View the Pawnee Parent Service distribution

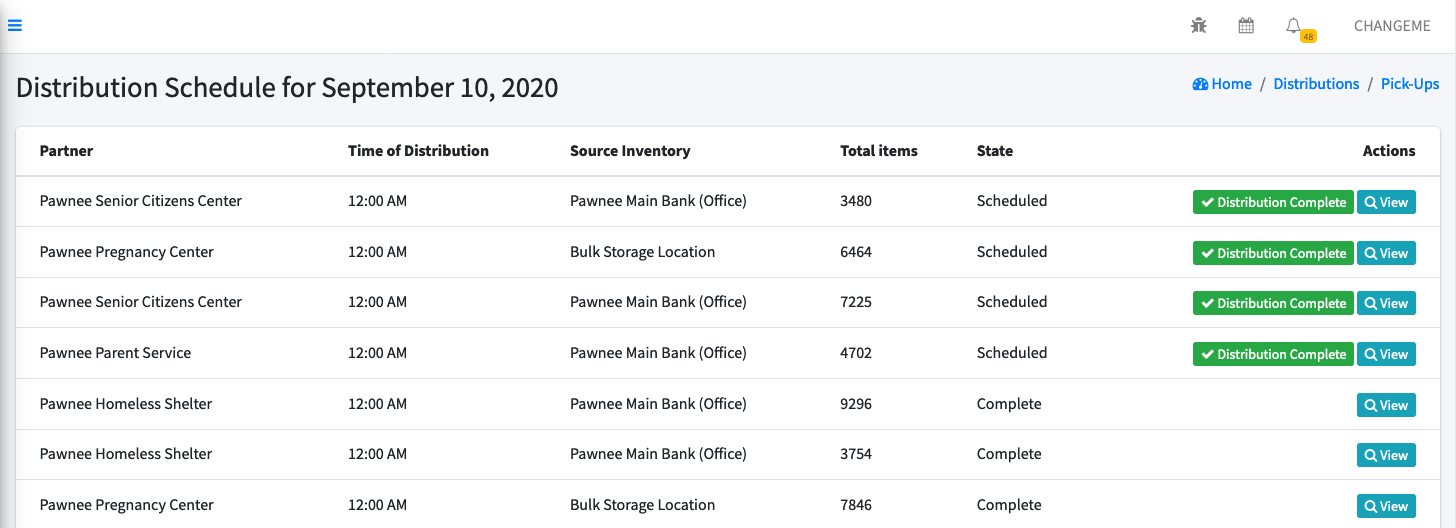tap(1386, 354)
